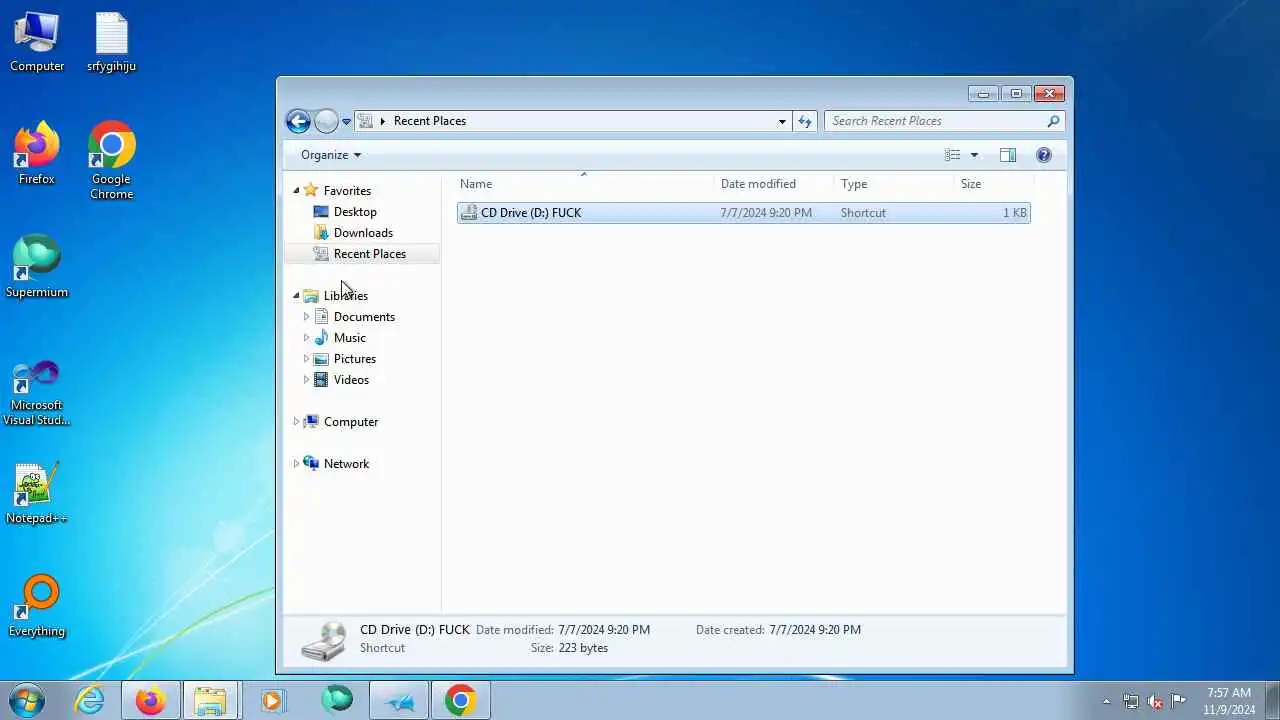Click the Recent Places address bar text
1280x720 pixels.
point(430,121)
